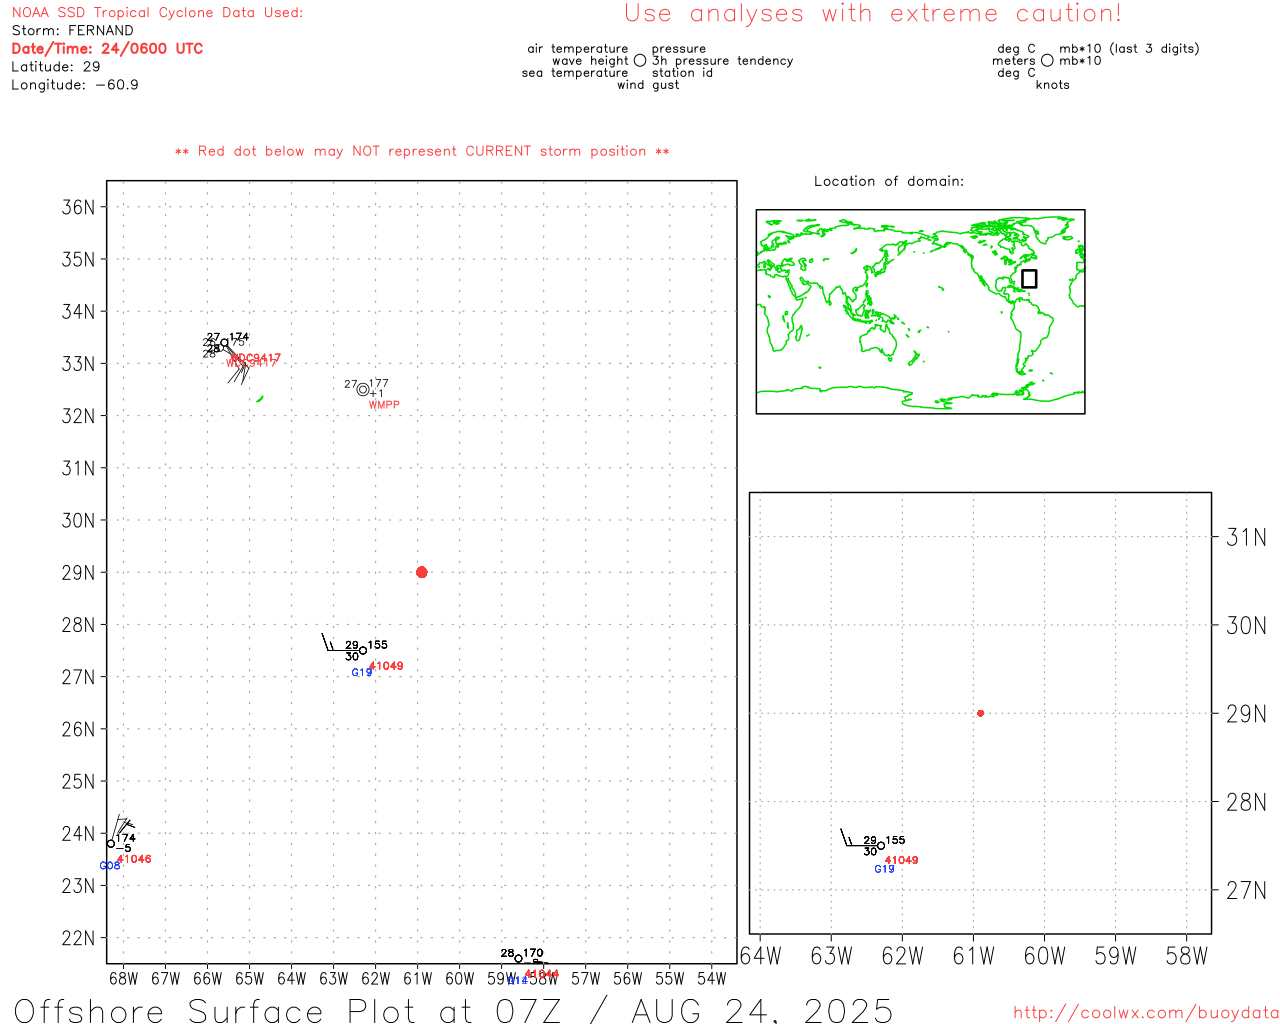Click 'sea temperature' legend text

tap(575, 73)
